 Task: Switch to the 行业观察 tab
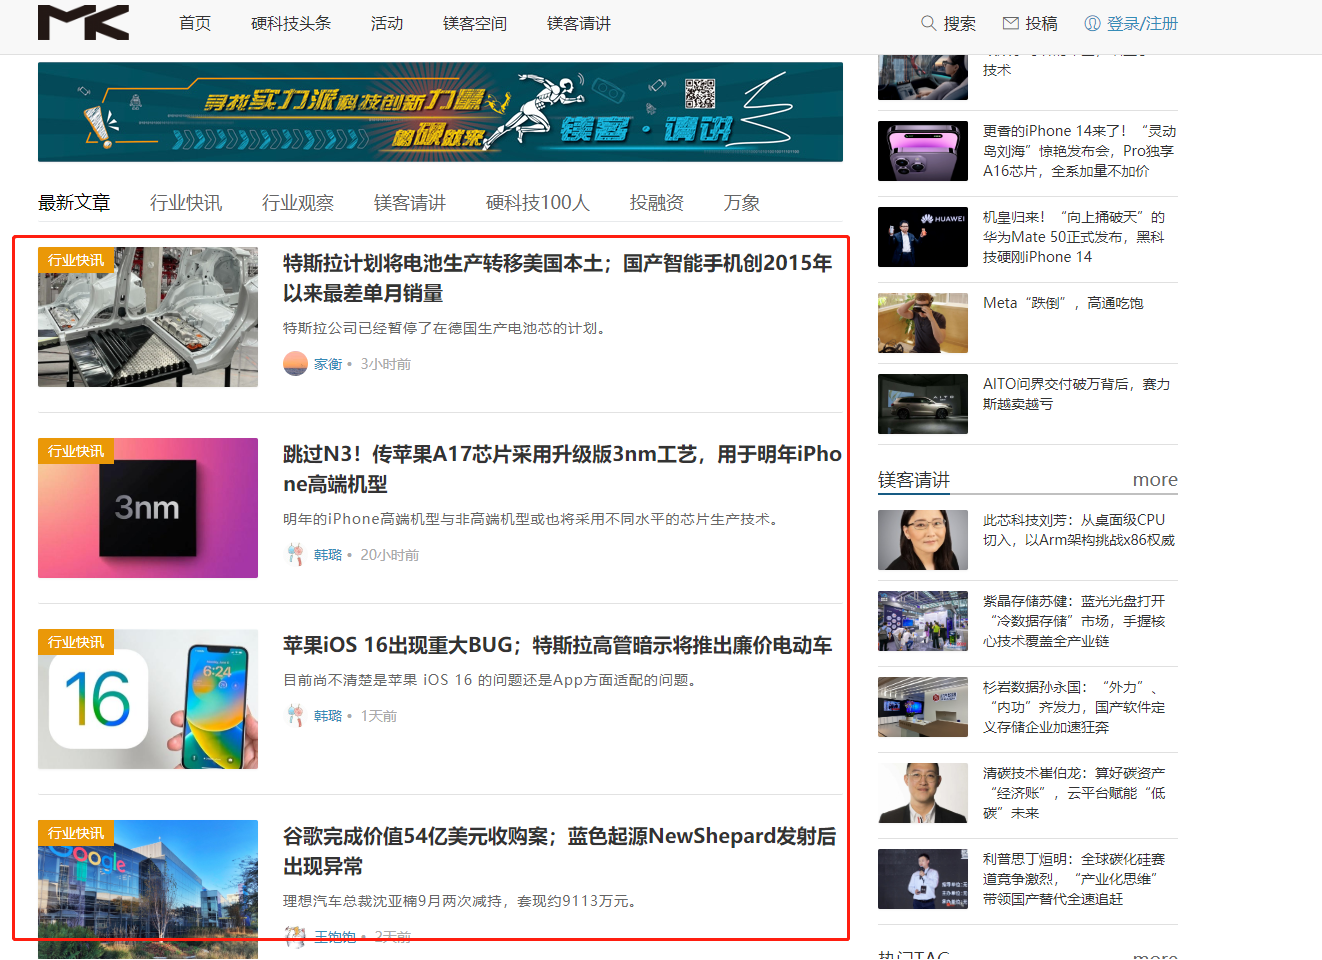(298, 203)
